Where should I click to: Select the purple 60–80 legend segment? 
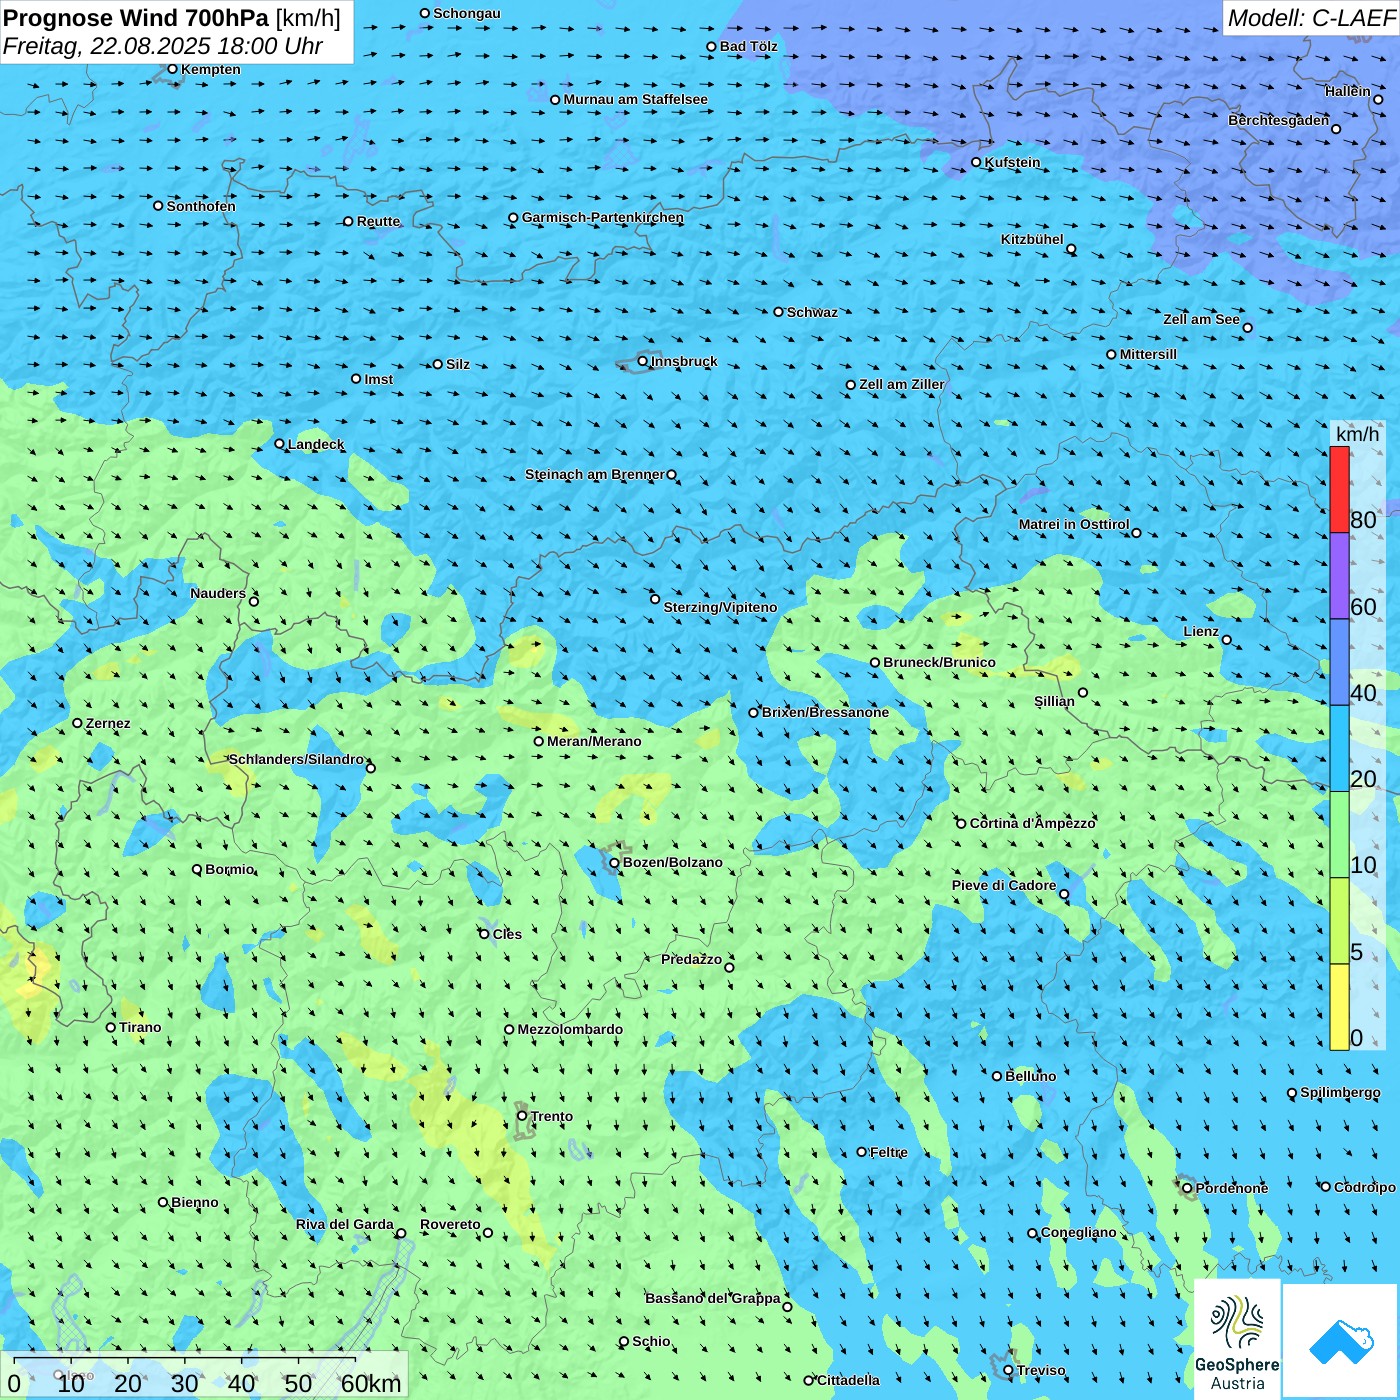point(1339,576)
